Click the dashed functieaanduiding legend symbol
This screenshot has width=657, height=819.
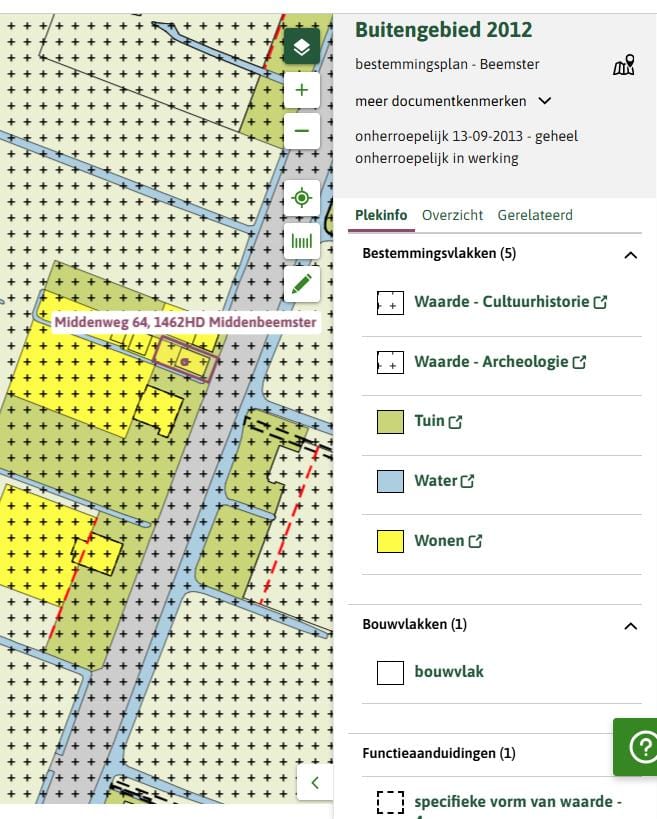point(390,802)
